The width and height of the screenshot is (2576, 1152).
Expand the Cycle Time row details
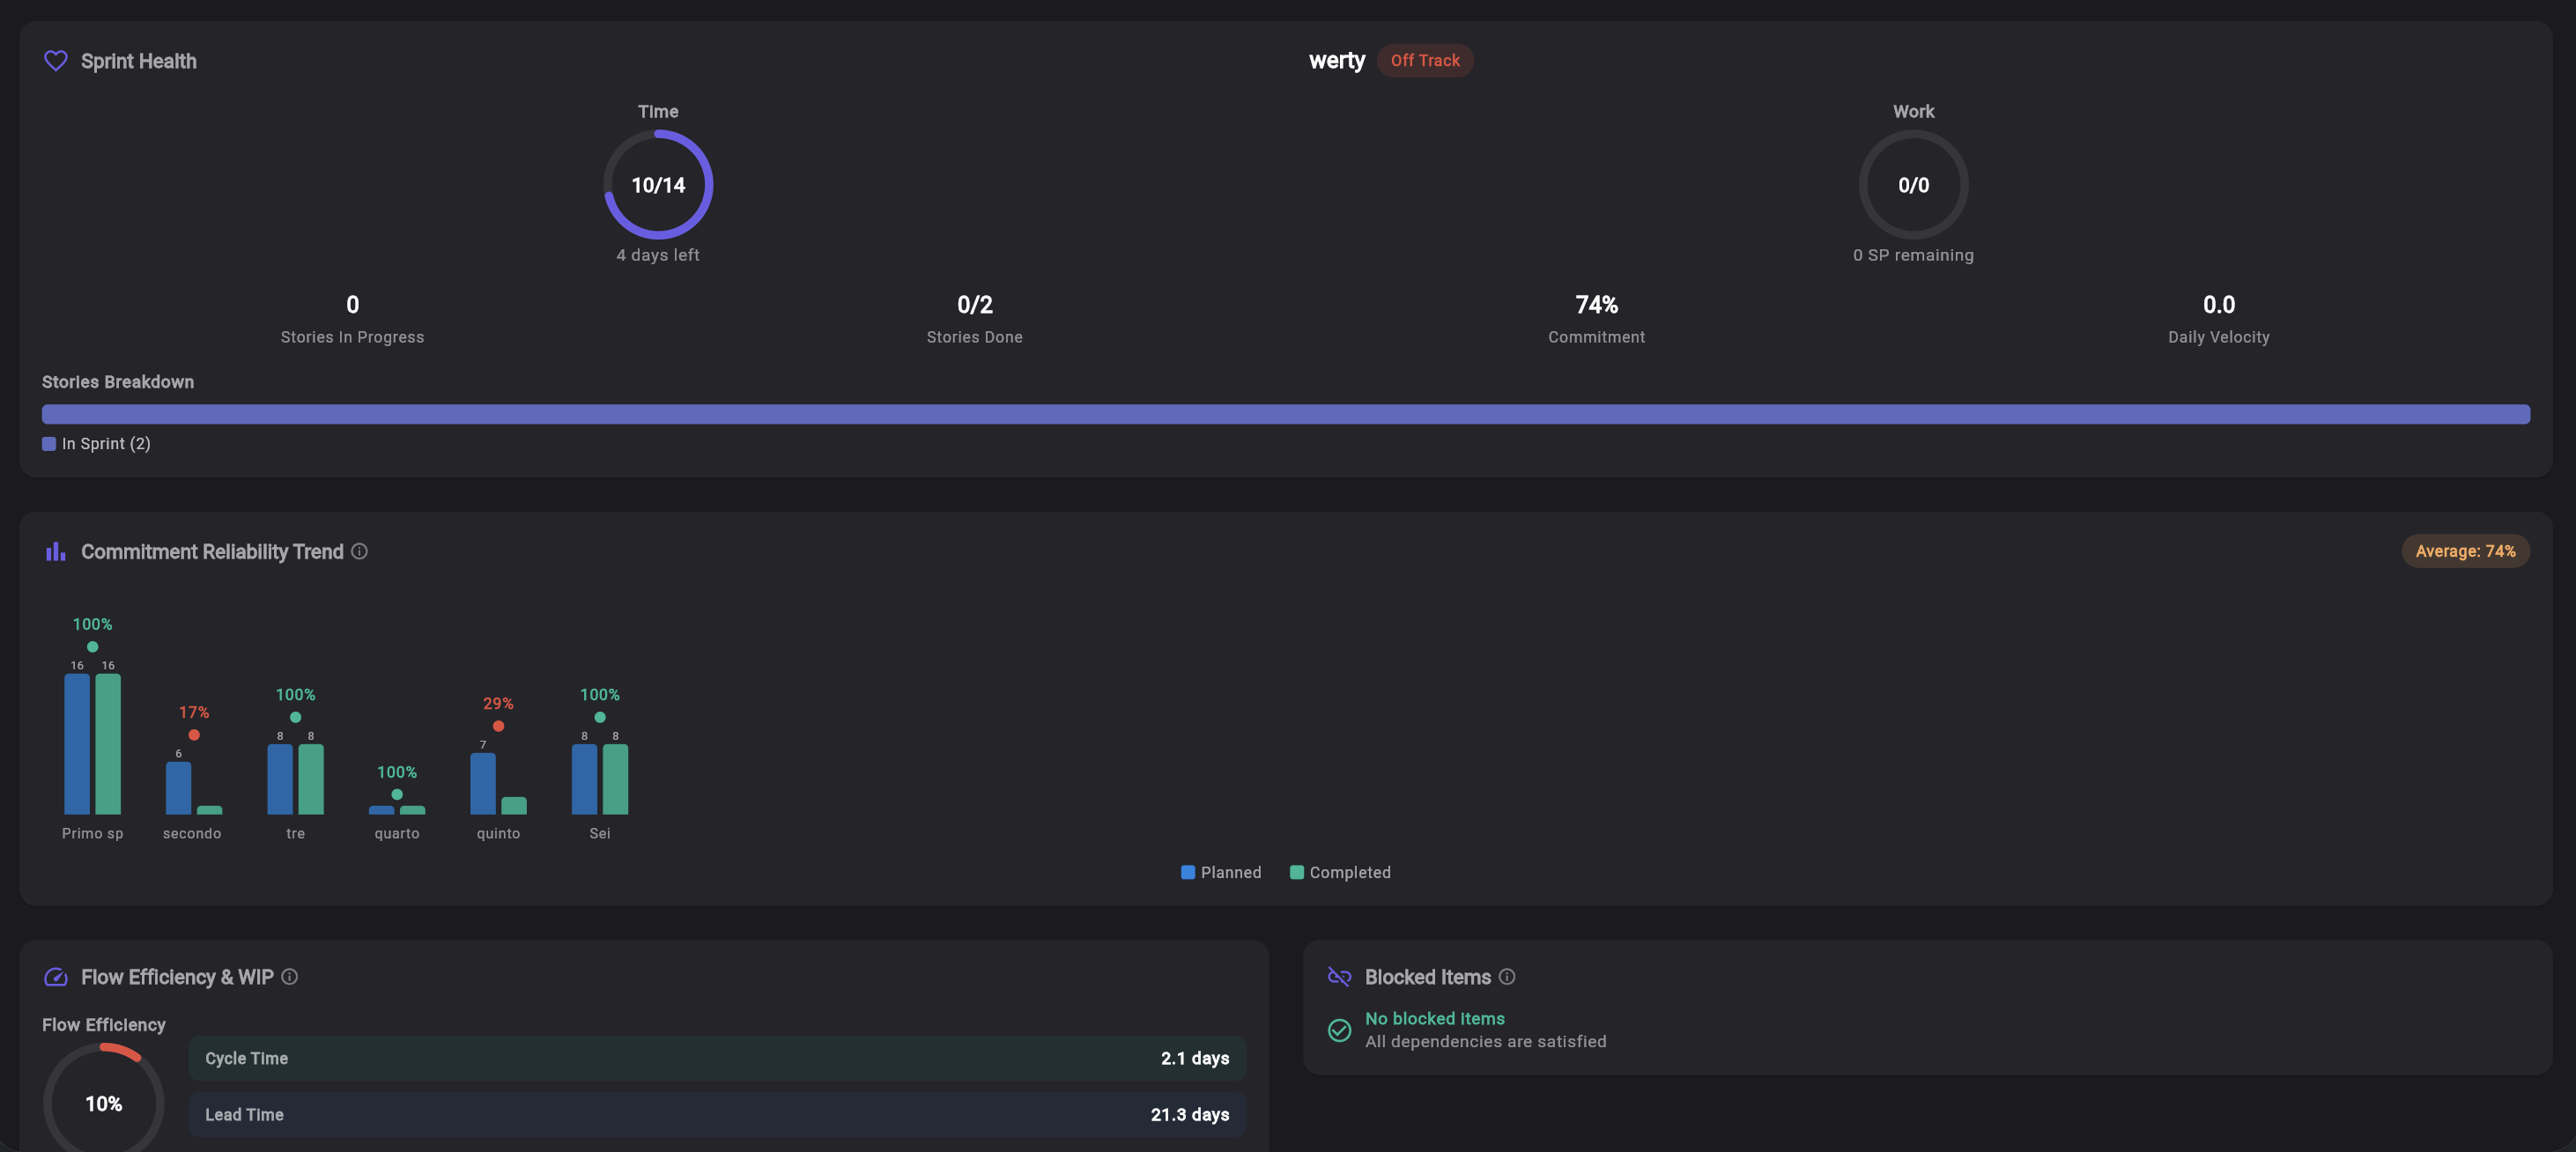(716, 1058)
